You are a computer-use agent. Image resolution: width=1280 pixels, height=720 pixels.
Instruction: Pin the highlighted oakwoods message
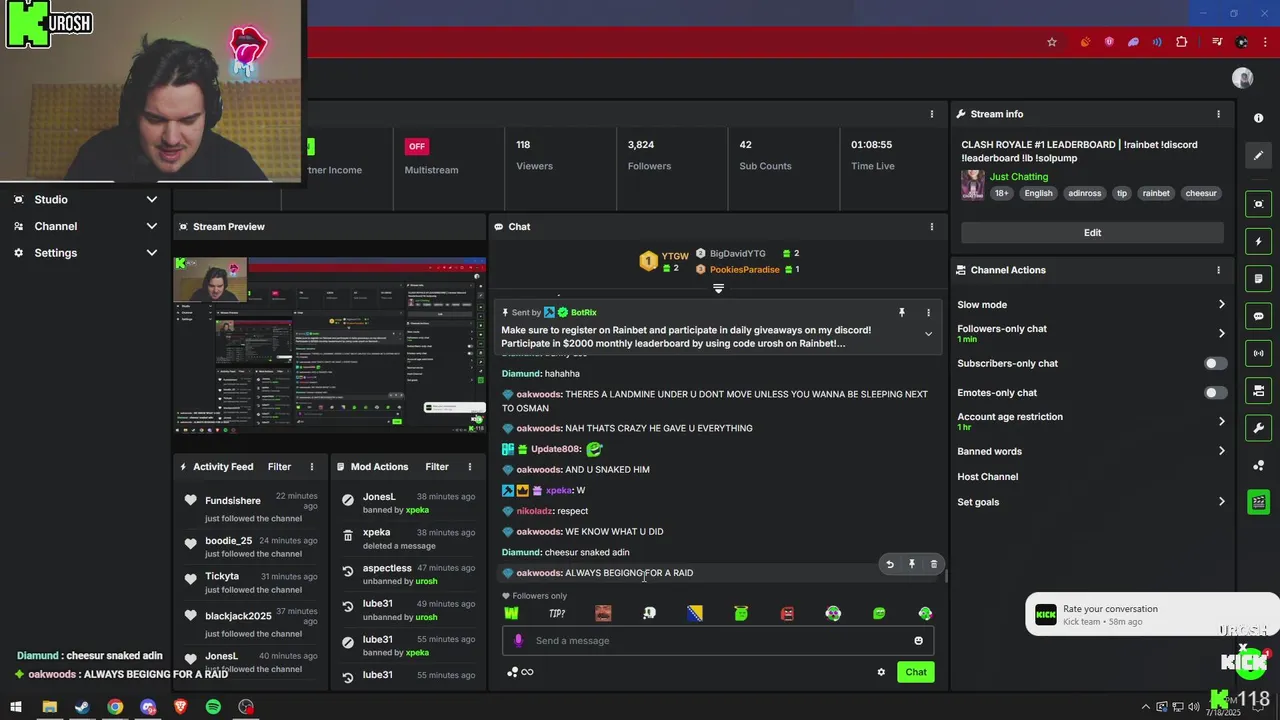[x=912, y=564]
